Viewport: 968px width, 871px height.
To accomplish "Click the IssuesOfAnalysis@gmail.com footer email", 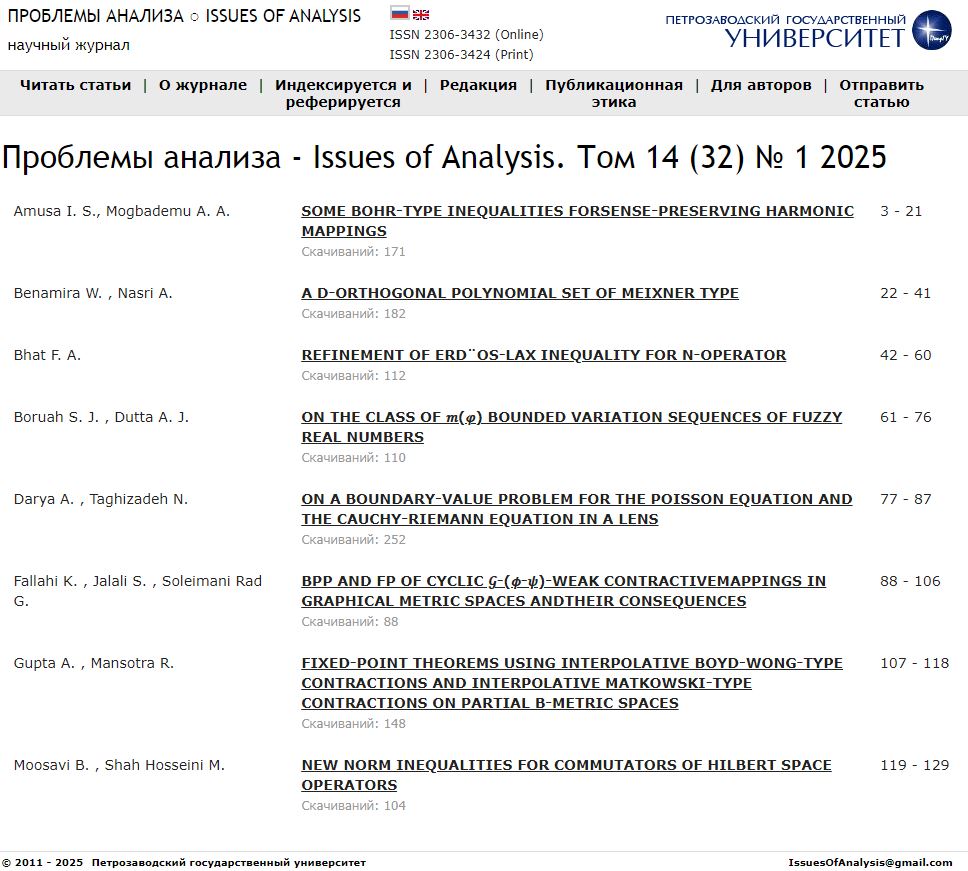I will [x=870, y=862].
